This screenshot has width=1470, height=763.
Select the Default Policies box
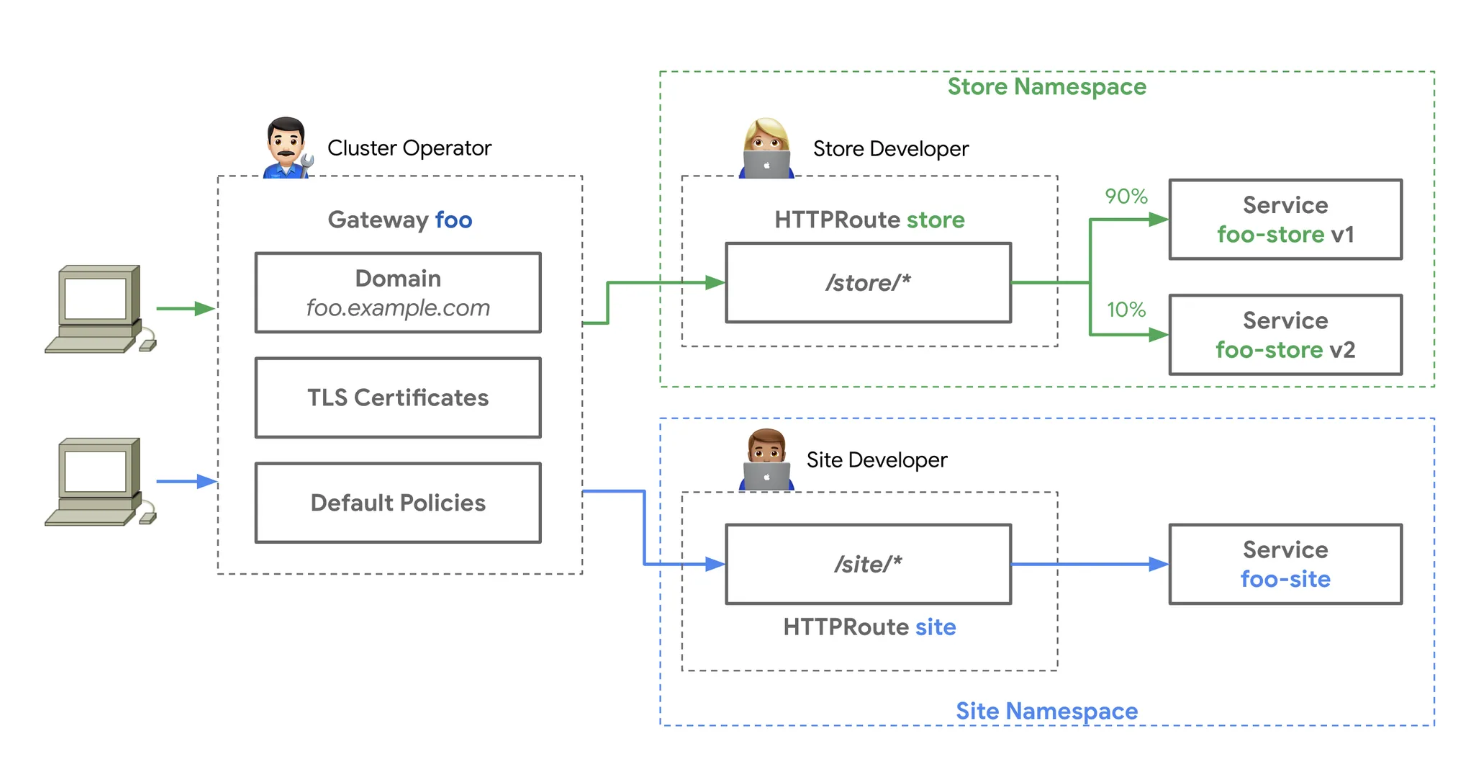click(398, 502)
